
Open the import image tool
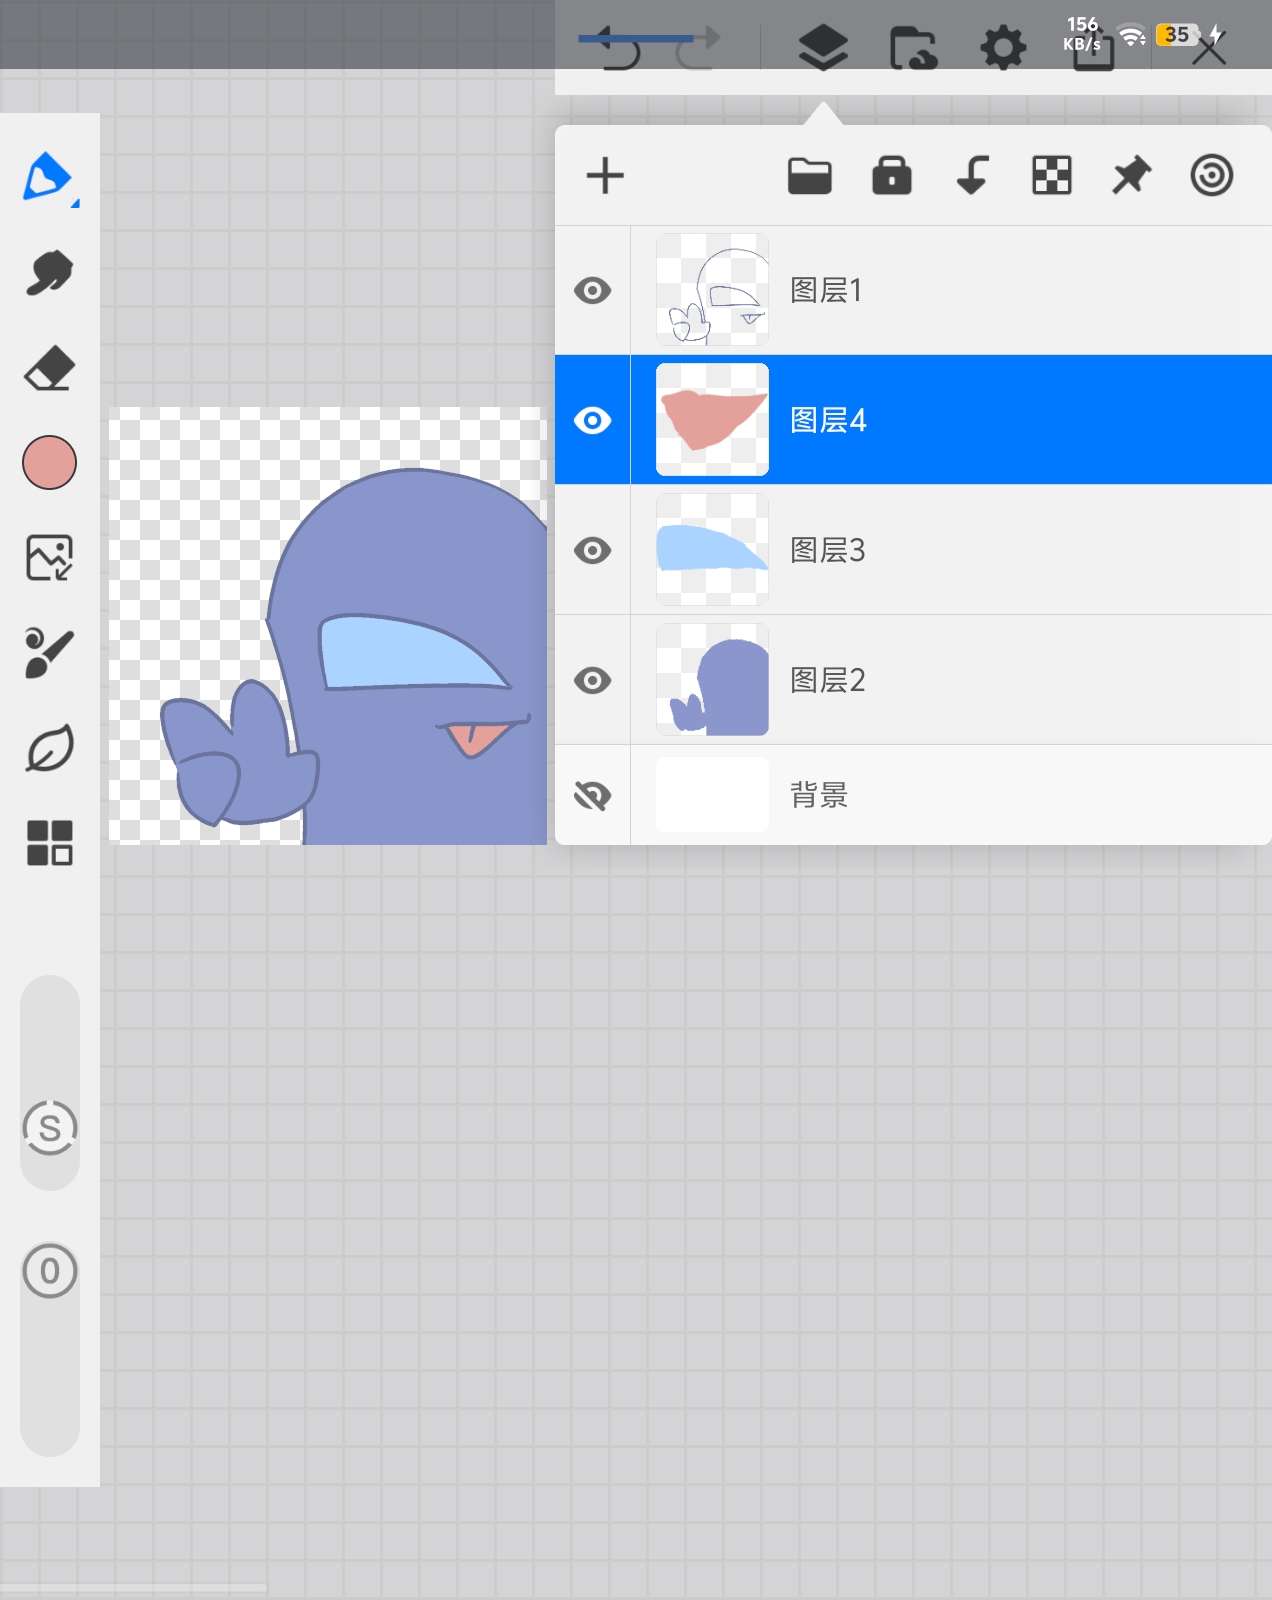click(49, 558)
